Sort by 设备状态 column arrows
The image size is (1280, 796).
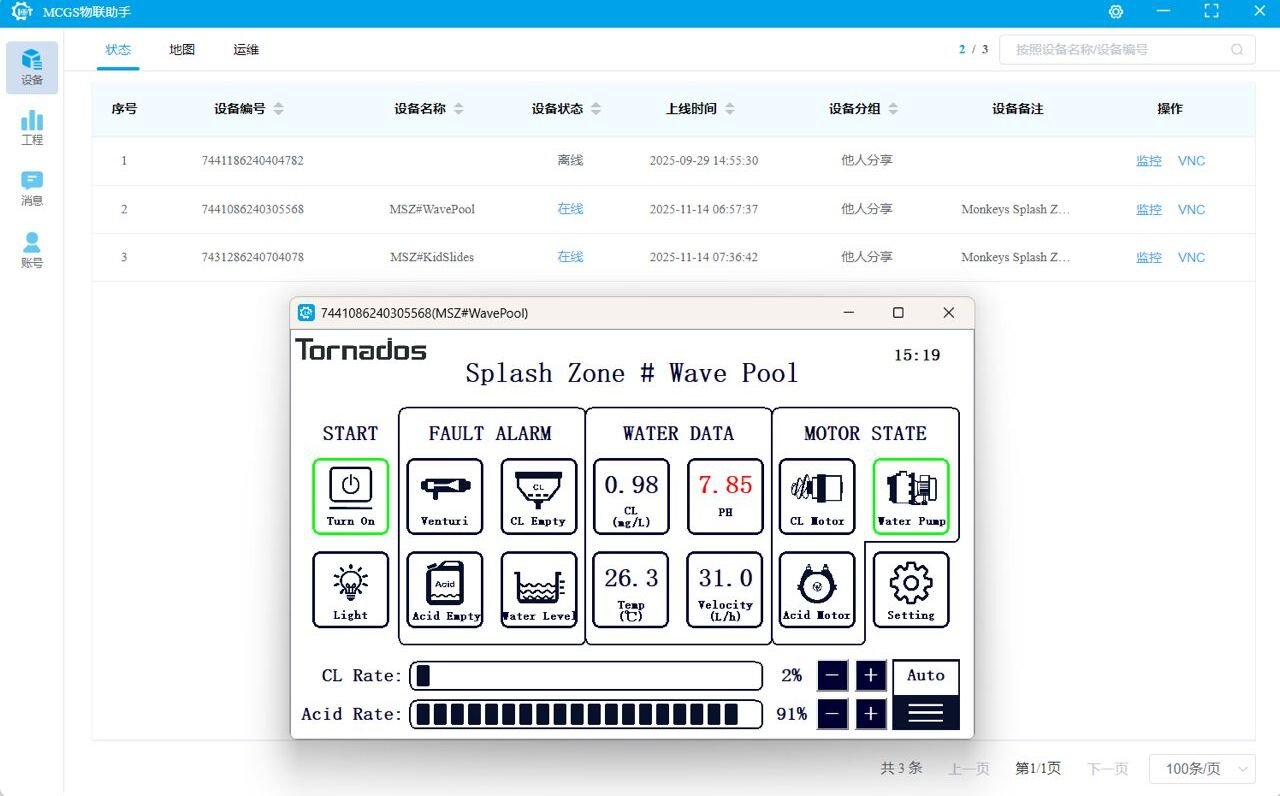(x=596, y=109)
